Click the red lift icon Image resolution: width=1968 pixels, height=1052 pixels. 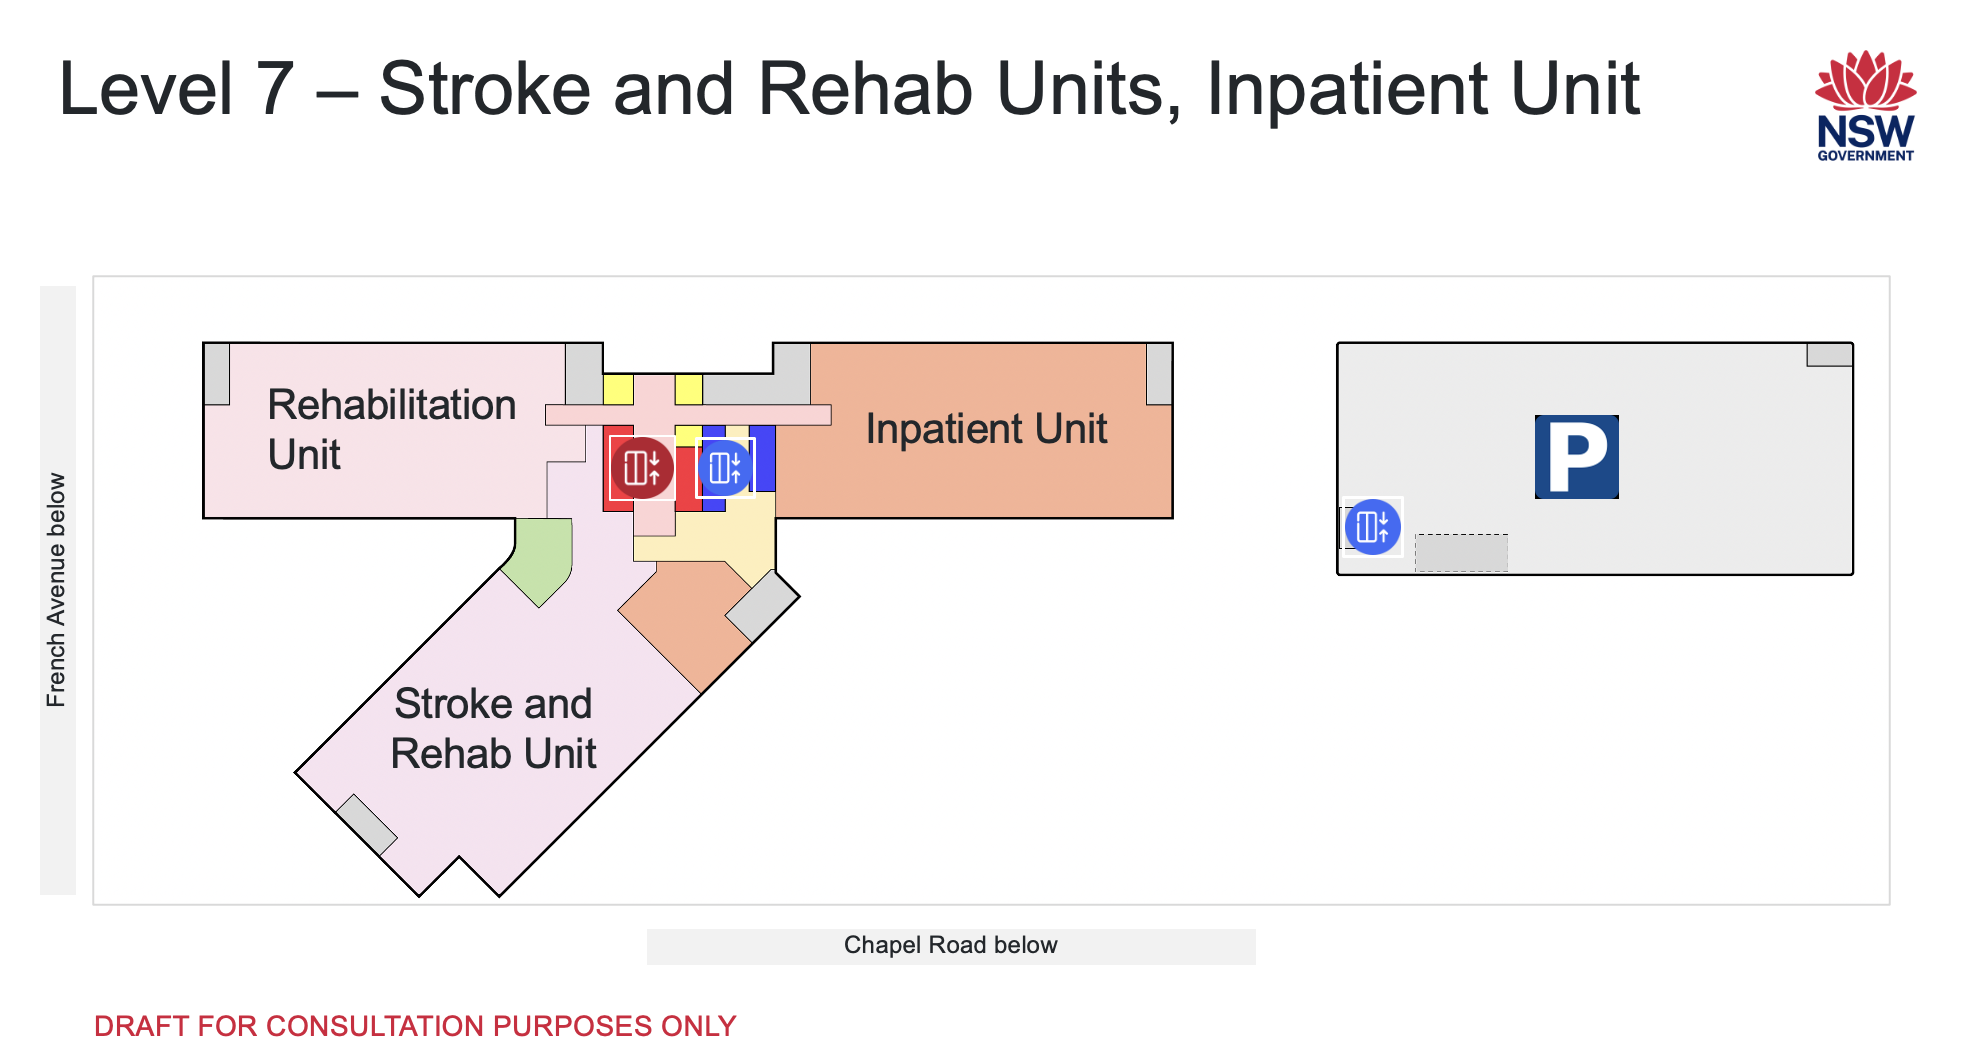pos(642,467)
